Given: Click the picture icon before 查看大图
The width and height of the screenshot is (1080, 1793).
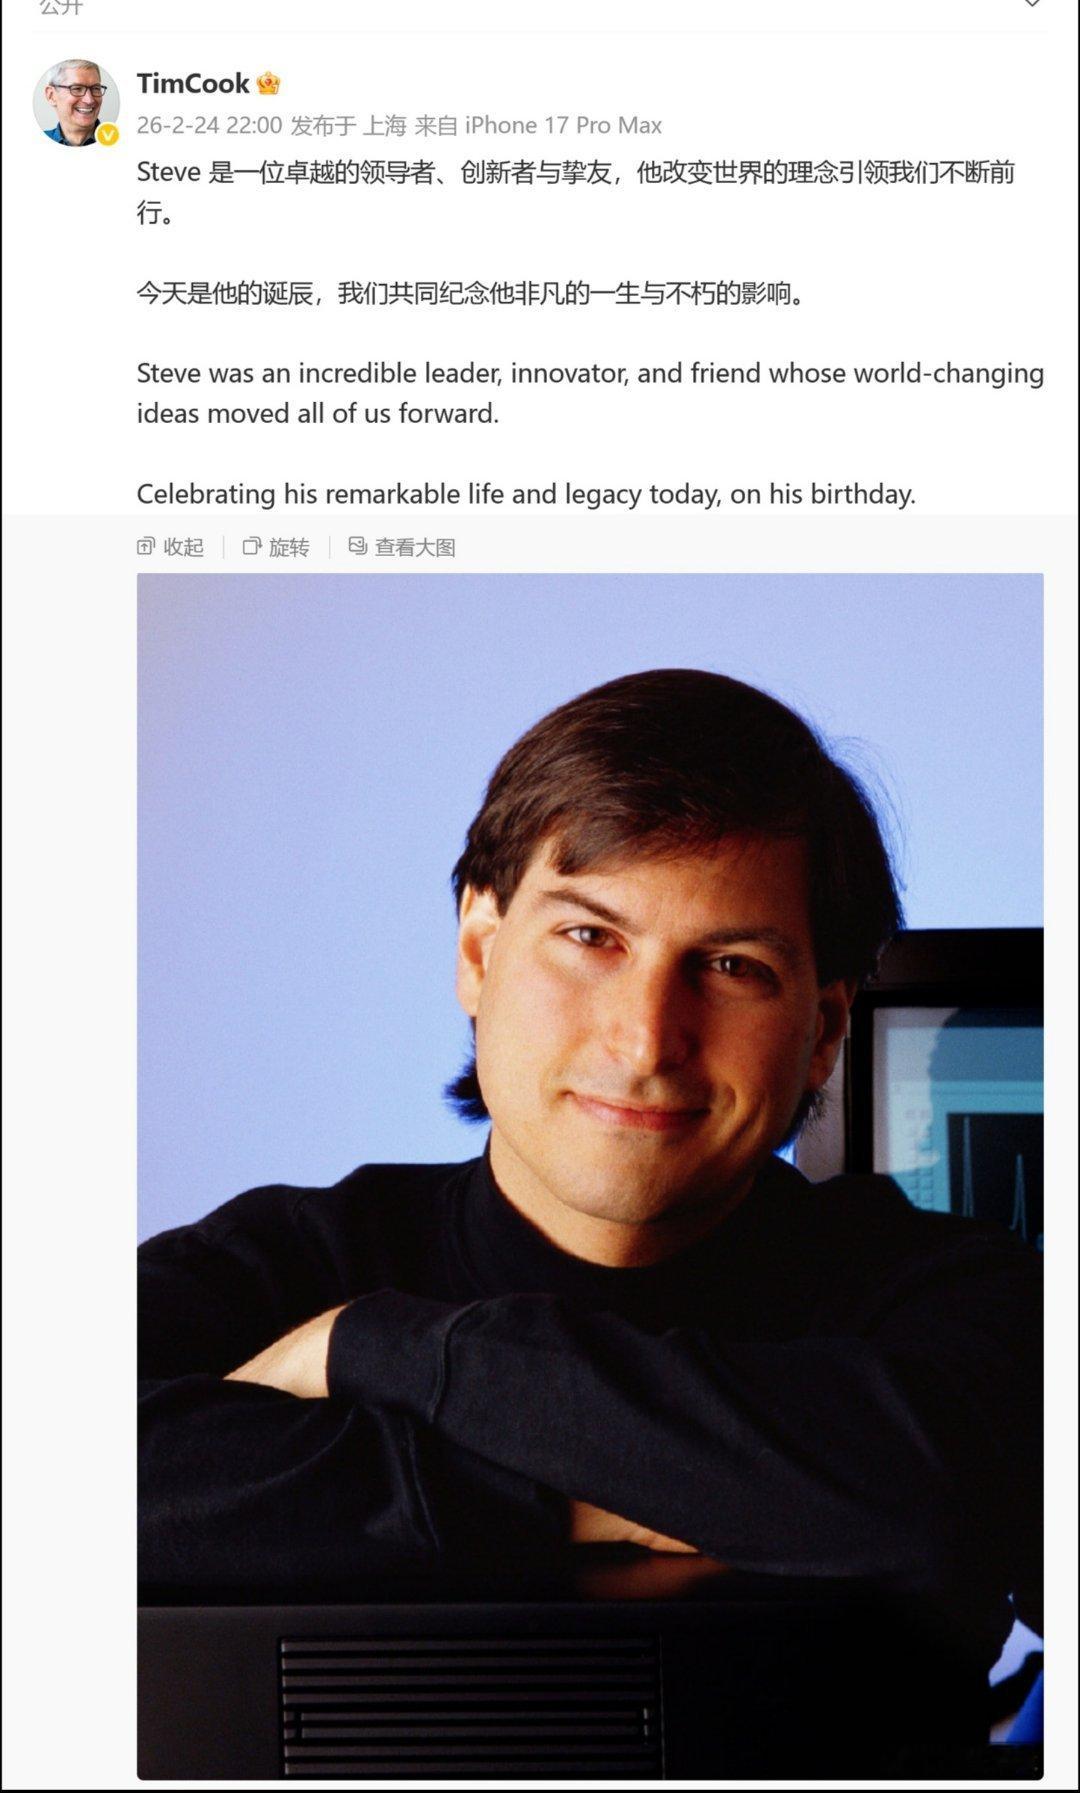Looking at the screenshot, I should pyautogui.click(x=358, y=546).
